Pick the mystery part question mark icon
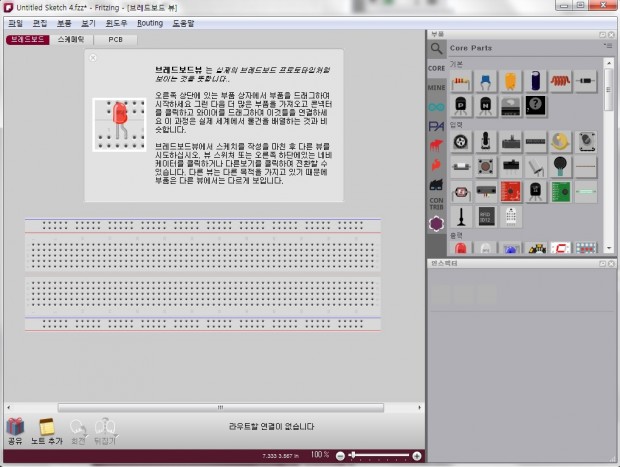The image size is (620, 467). (x=535, y=104)
